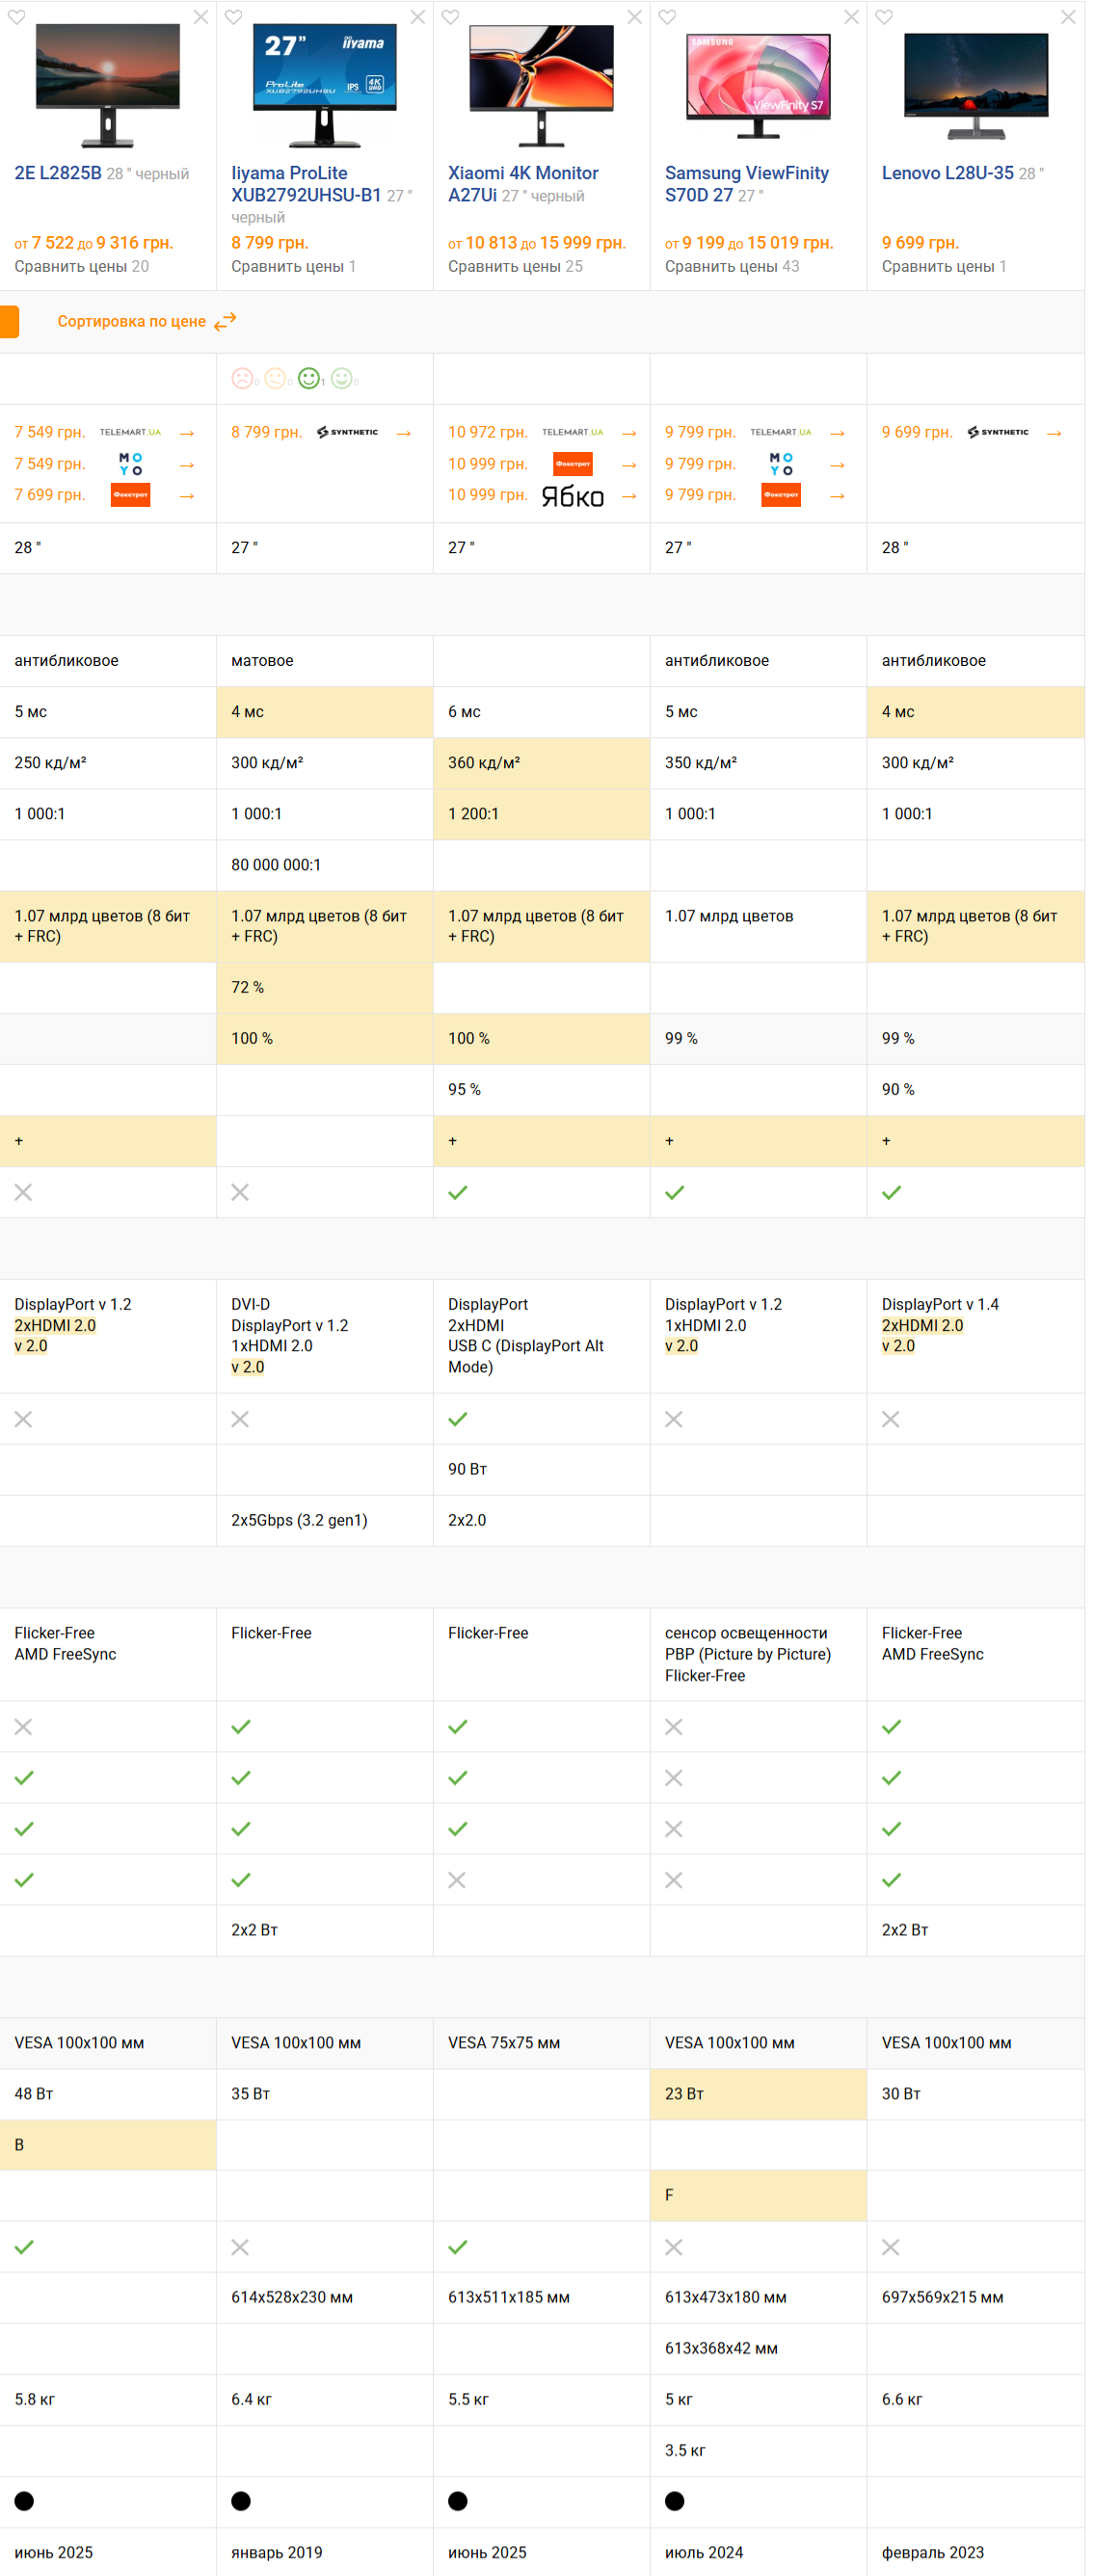1094x2576 pixels.
Task: Click the Samsung ViewFinity S7 thumbnail image
Action: coord(758,84)
